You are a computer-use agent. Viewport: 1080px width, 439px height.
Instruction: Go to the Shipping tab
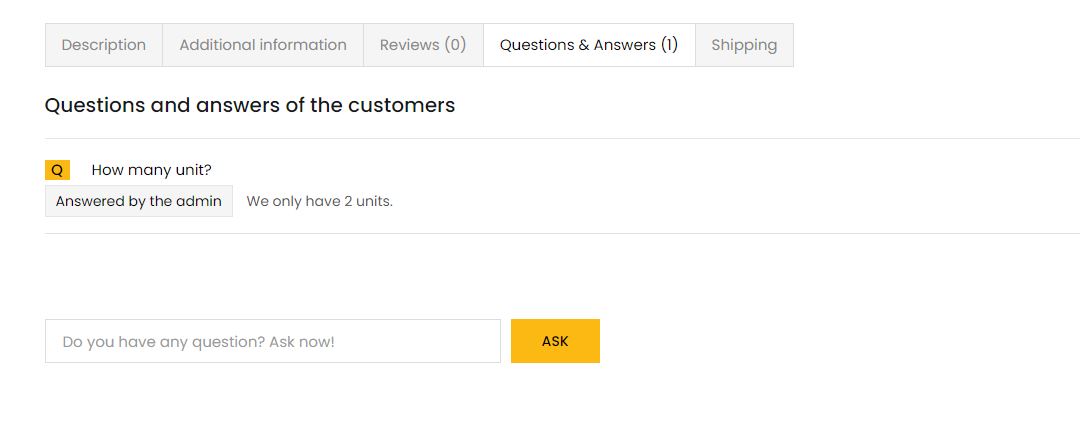(744, 45)
